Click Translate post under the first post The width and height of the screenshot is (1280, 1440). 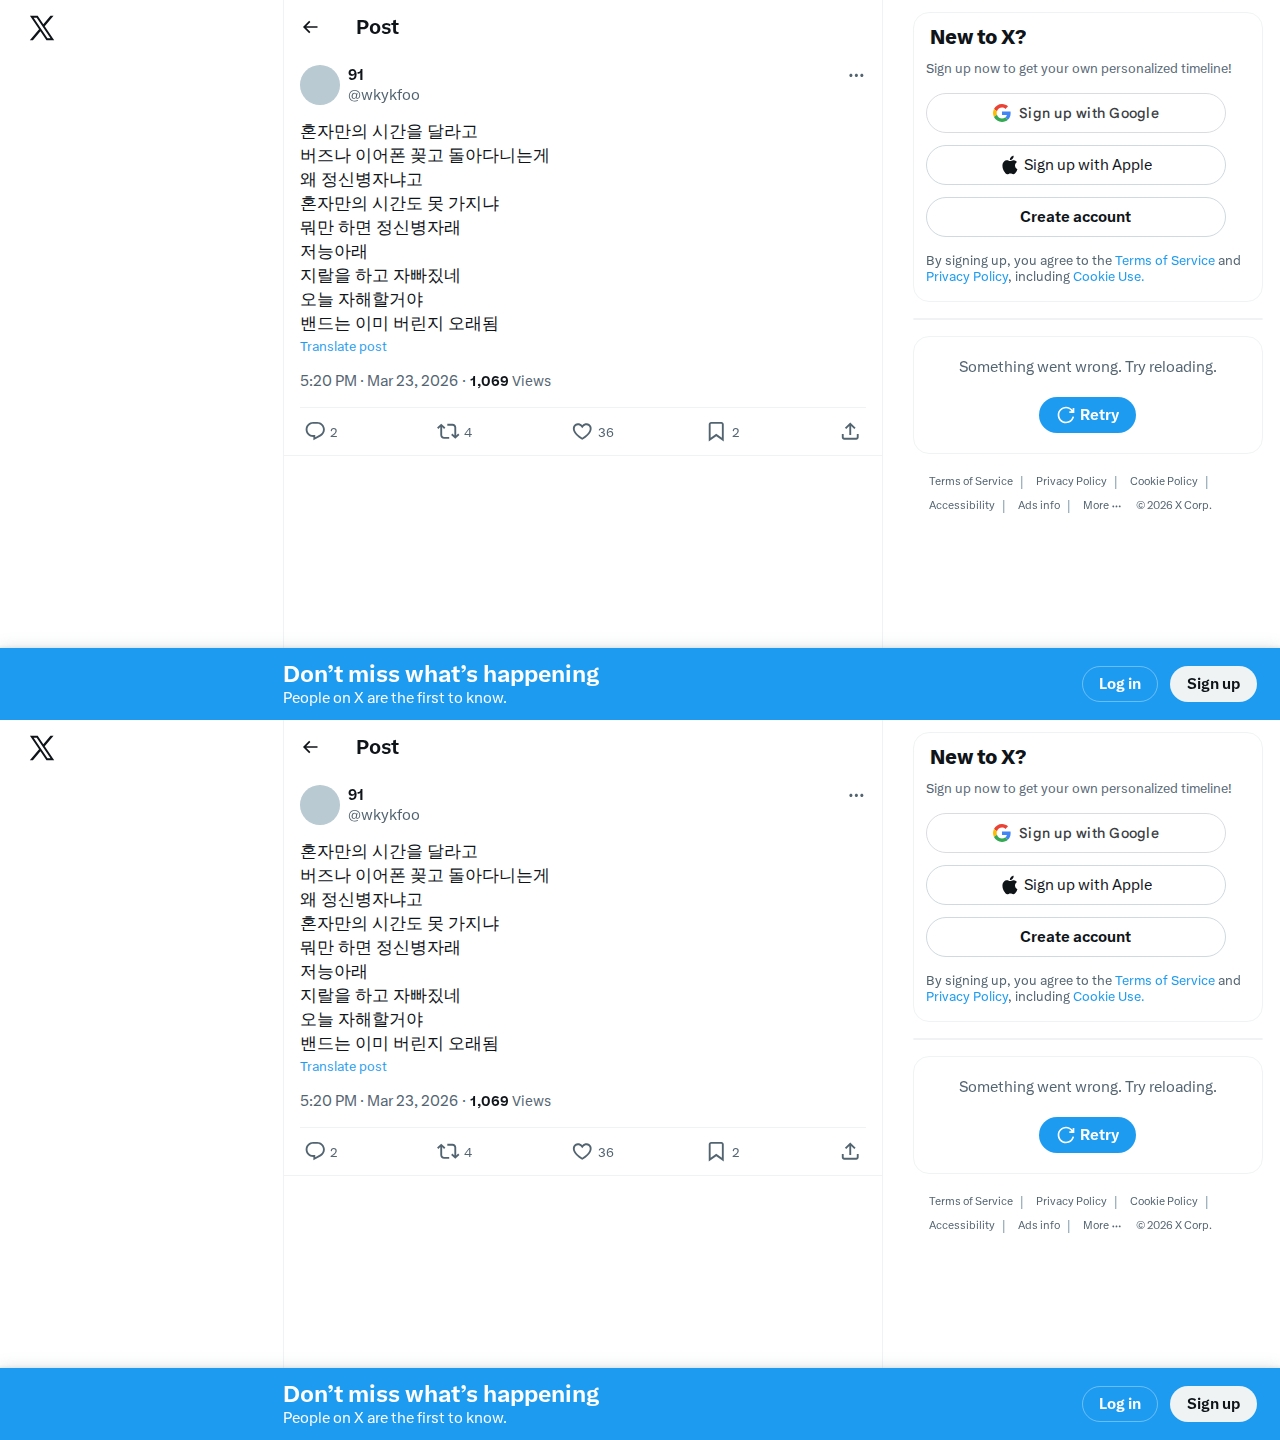click(x=343, y=346)
